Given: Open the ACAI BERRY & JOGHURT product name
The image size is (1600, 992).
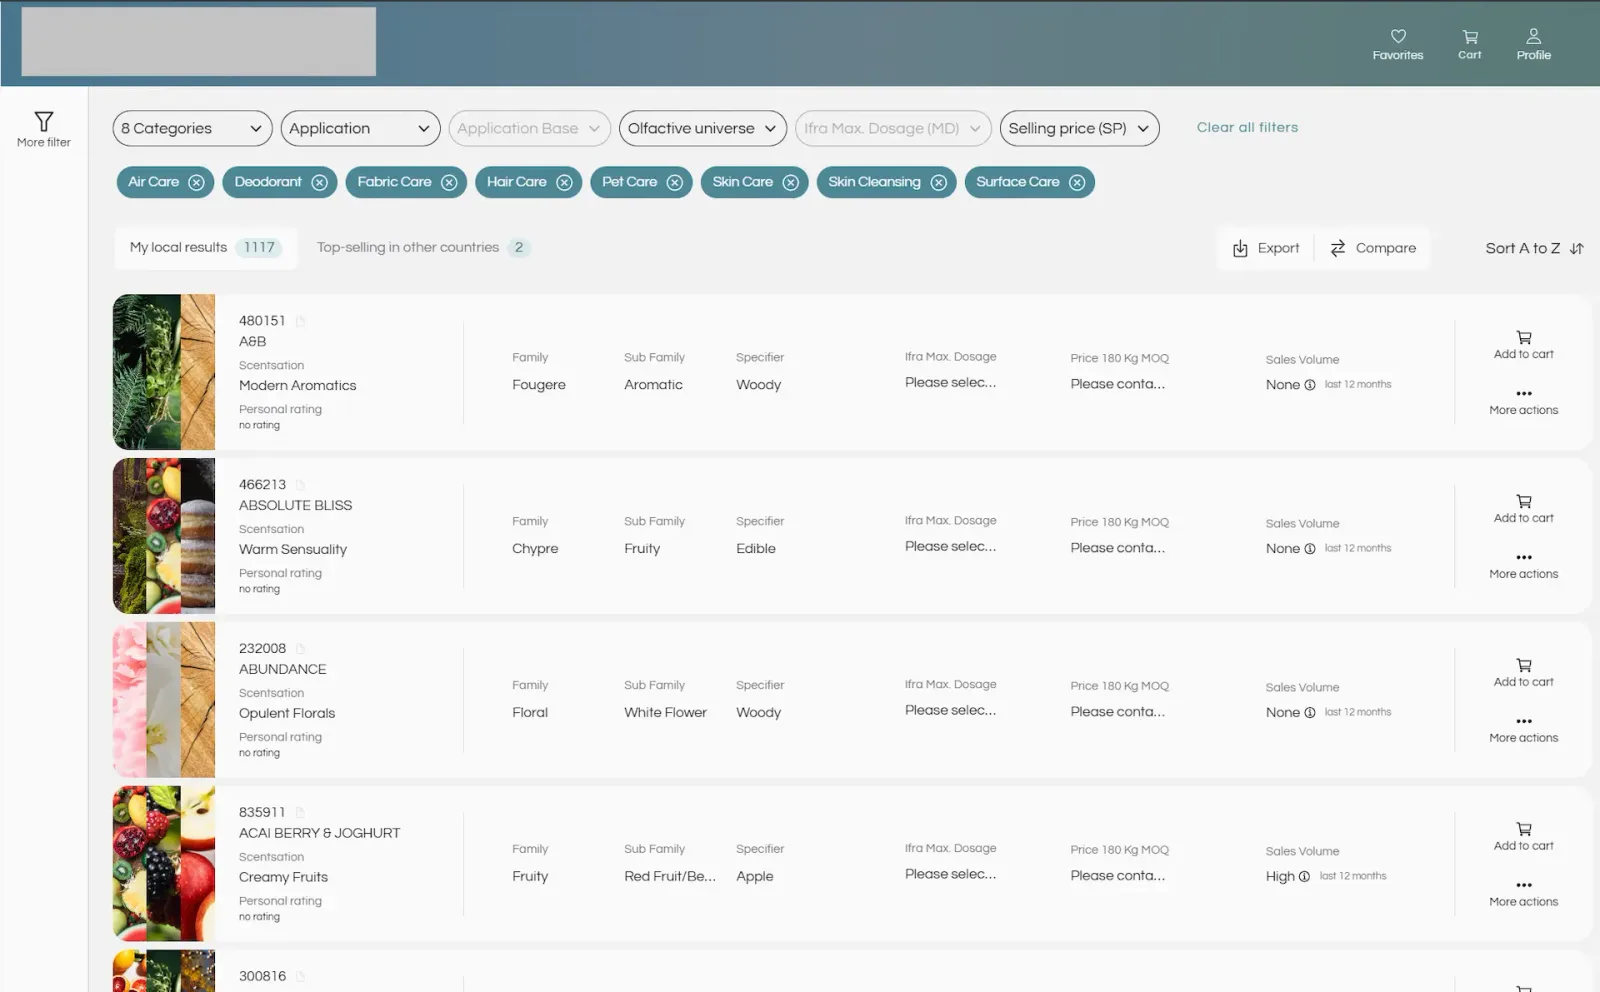Looking at the screenshot, I should [319, 833].
